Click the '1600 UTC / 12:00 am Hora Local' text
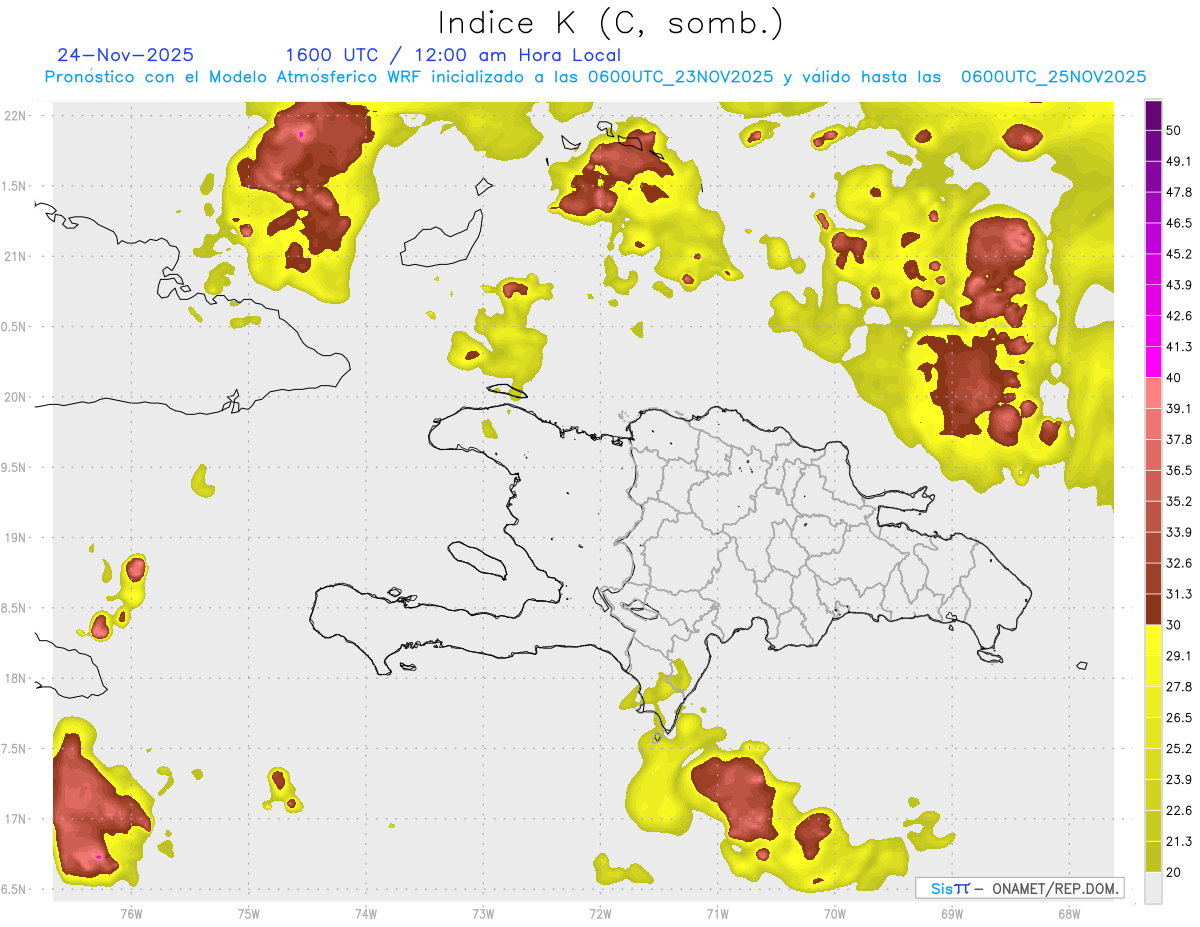1200x927 pixels. click(x=453, y=55)
